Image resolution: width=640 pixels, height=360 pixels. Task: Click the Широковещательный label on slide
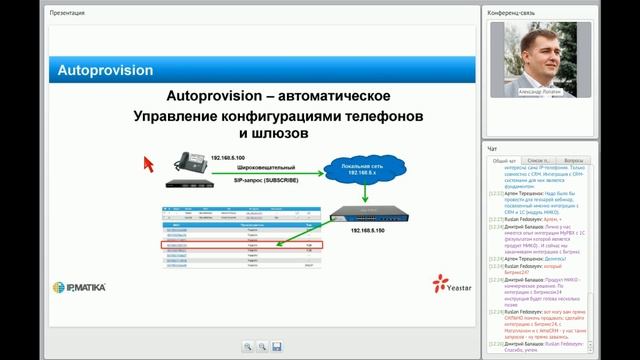click(x=266, y=167)
